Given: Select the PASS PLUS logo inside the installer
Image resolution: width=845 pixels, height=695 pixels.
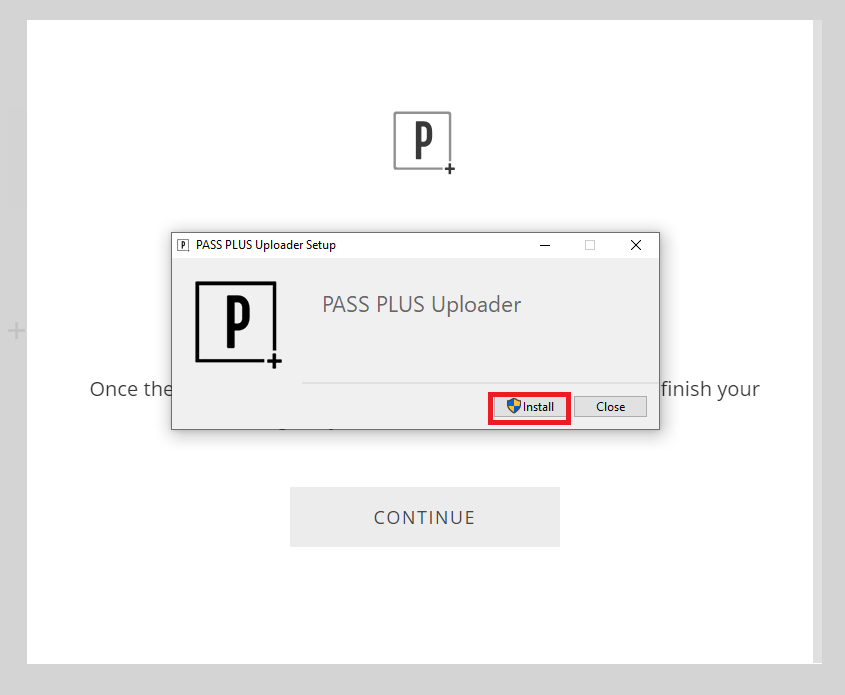Looking at the screenshot, I should coord(237,323).
